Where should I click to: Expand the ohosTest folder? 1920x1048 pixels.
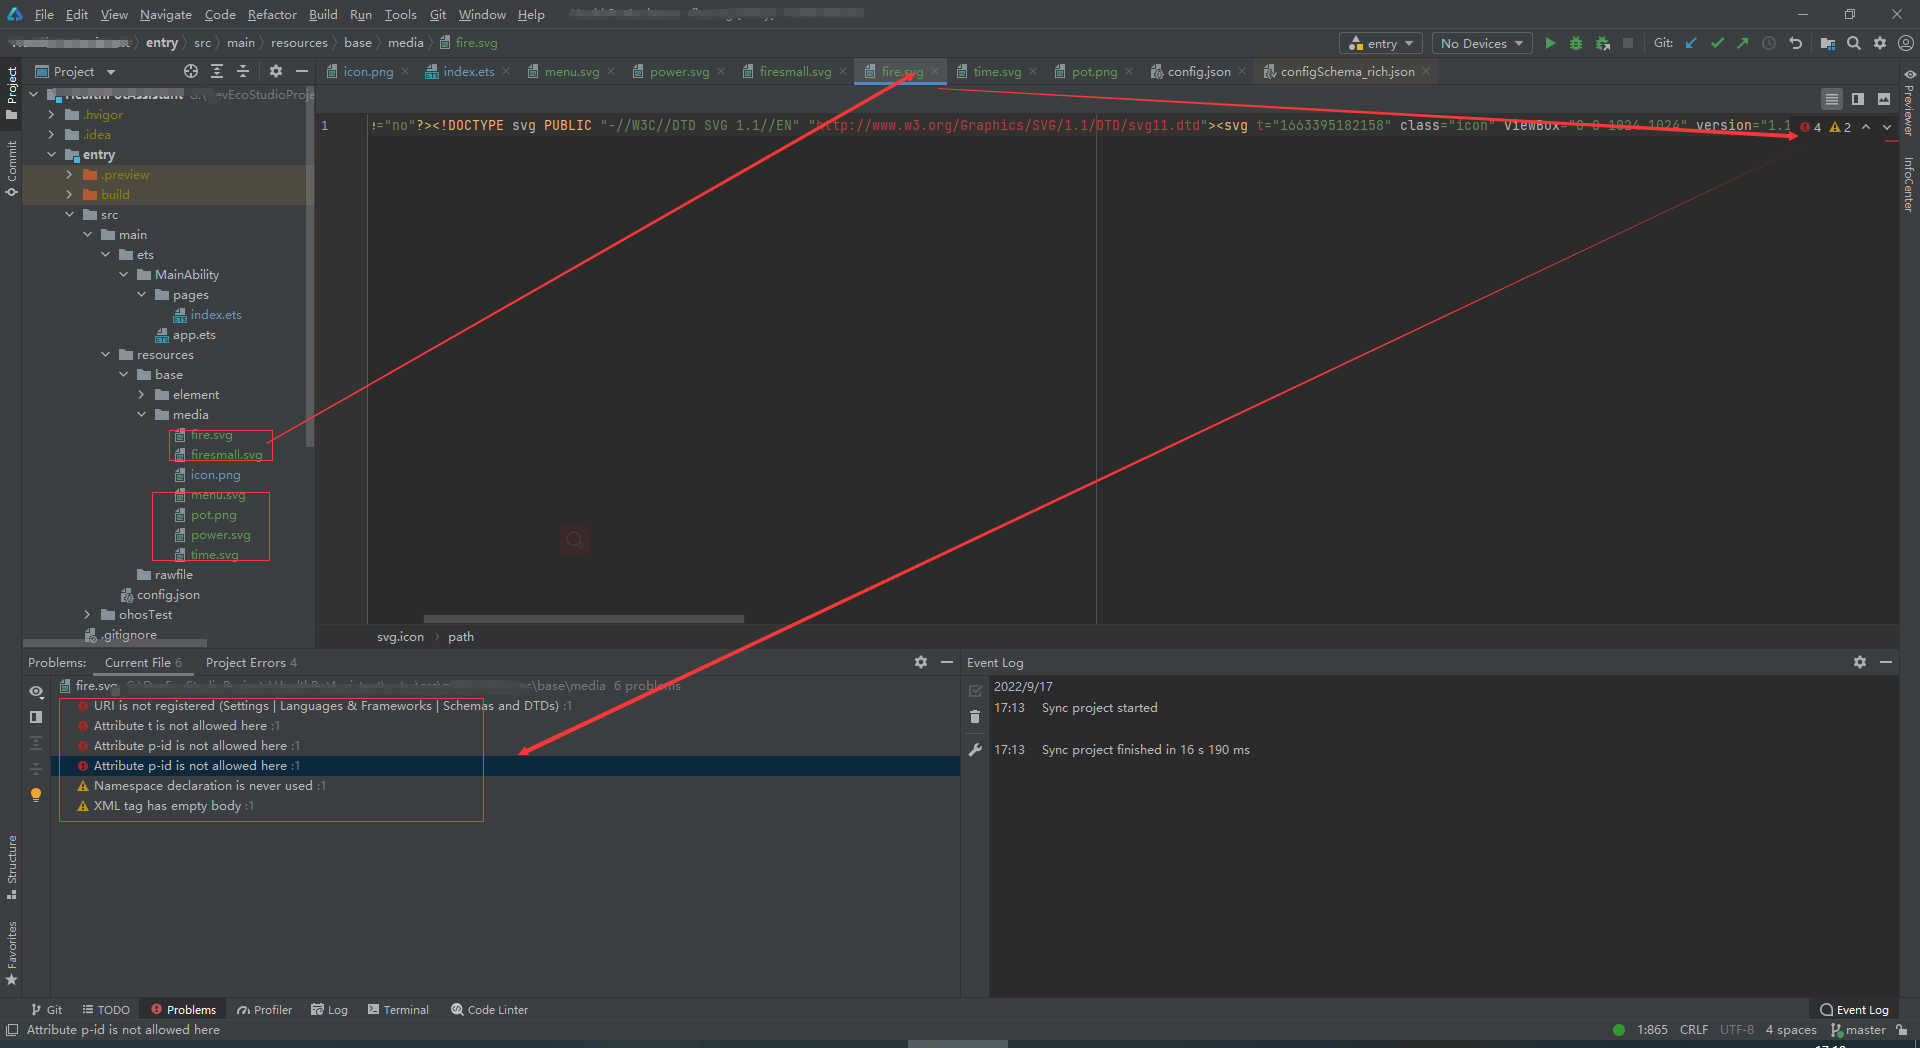pos(87,614)
